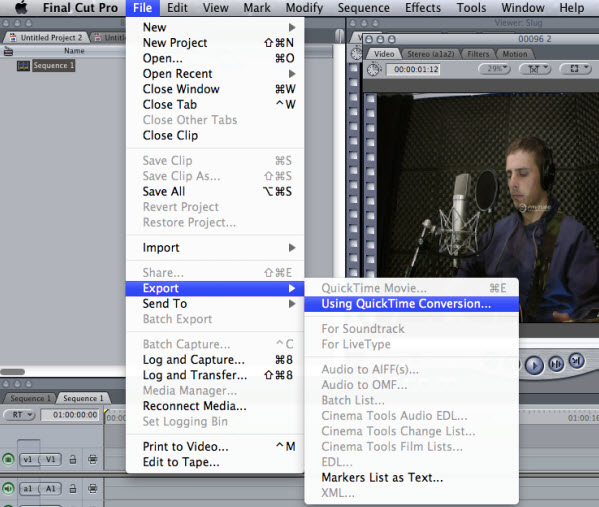Choose Close Tab
Screen dimensions: 599x507
tap(215, 104)
